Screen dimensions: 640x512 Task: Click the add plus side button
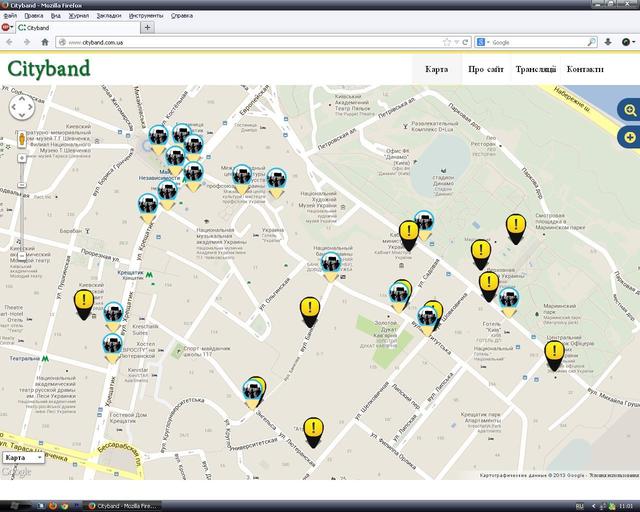(x=629, y=137)
